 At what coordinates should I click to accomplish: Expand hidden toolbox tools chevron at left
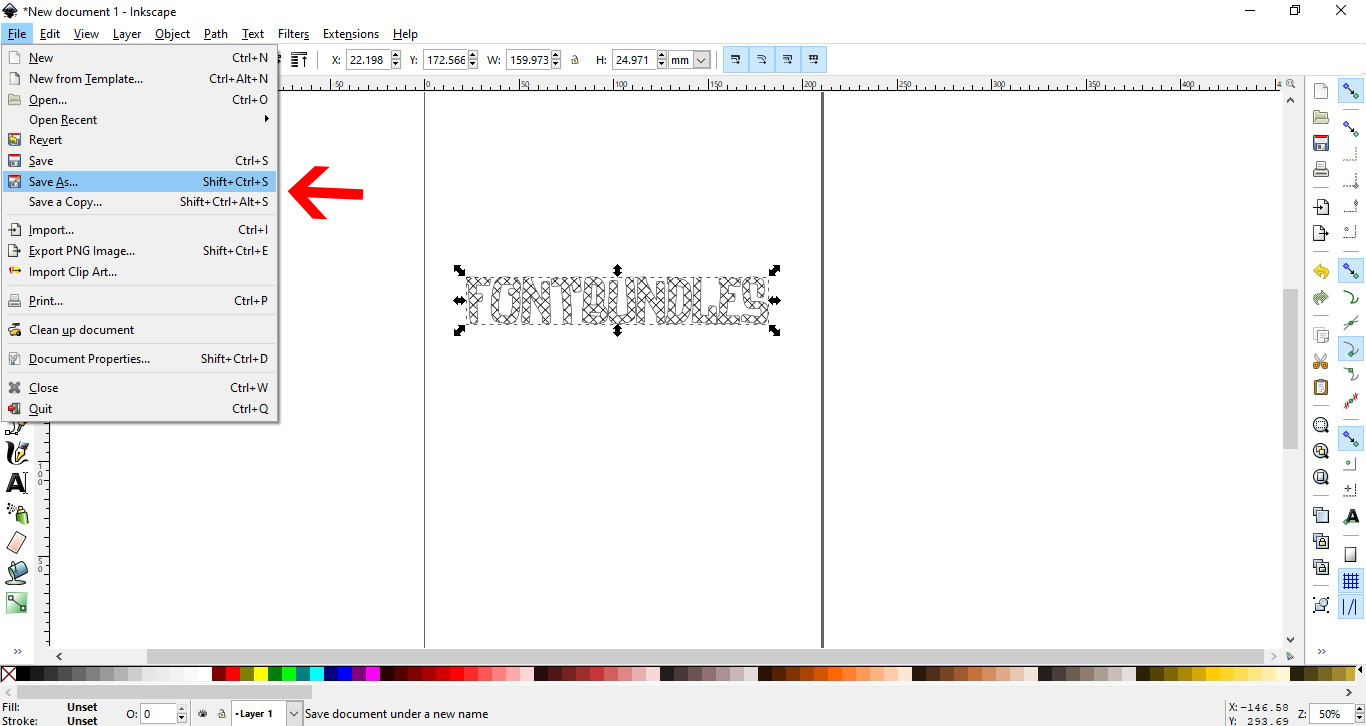[x=17, y=651]
